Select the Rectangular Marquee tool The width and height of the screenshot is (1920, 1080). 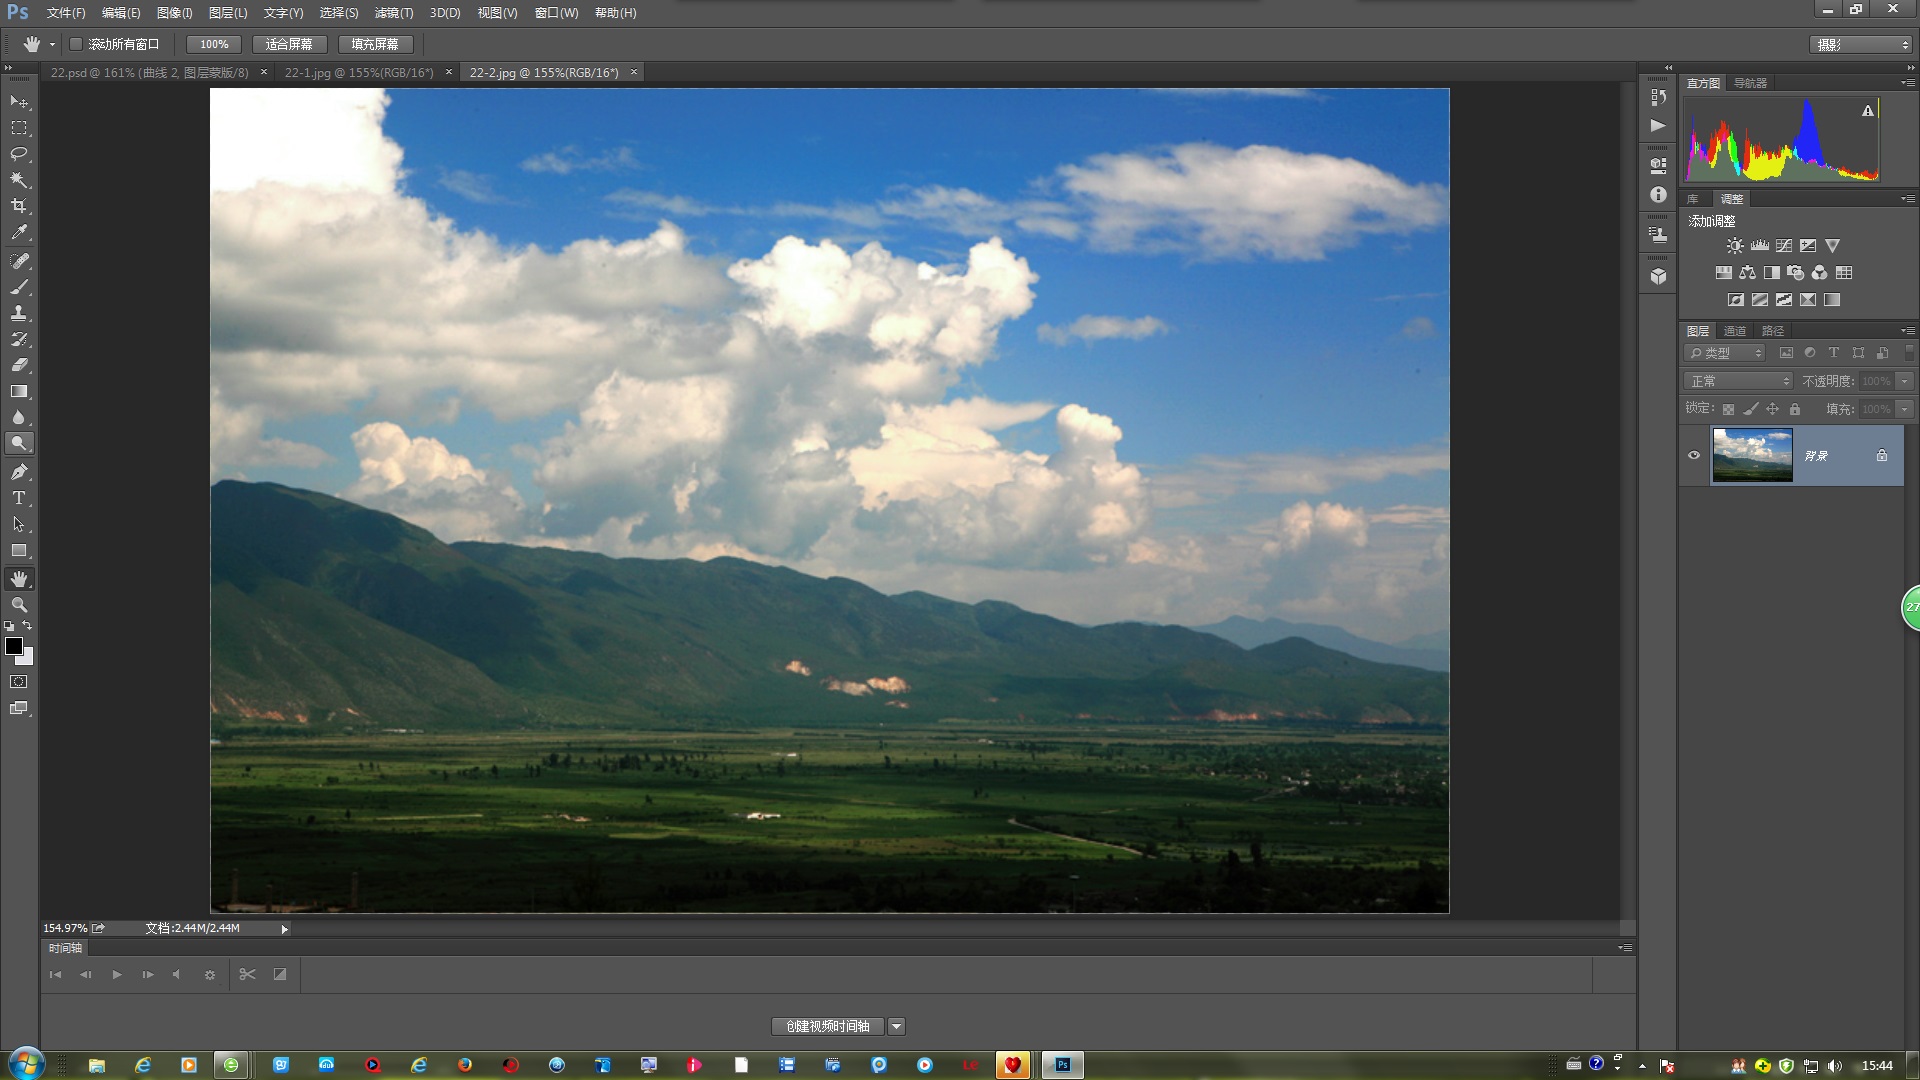(19, 128)
